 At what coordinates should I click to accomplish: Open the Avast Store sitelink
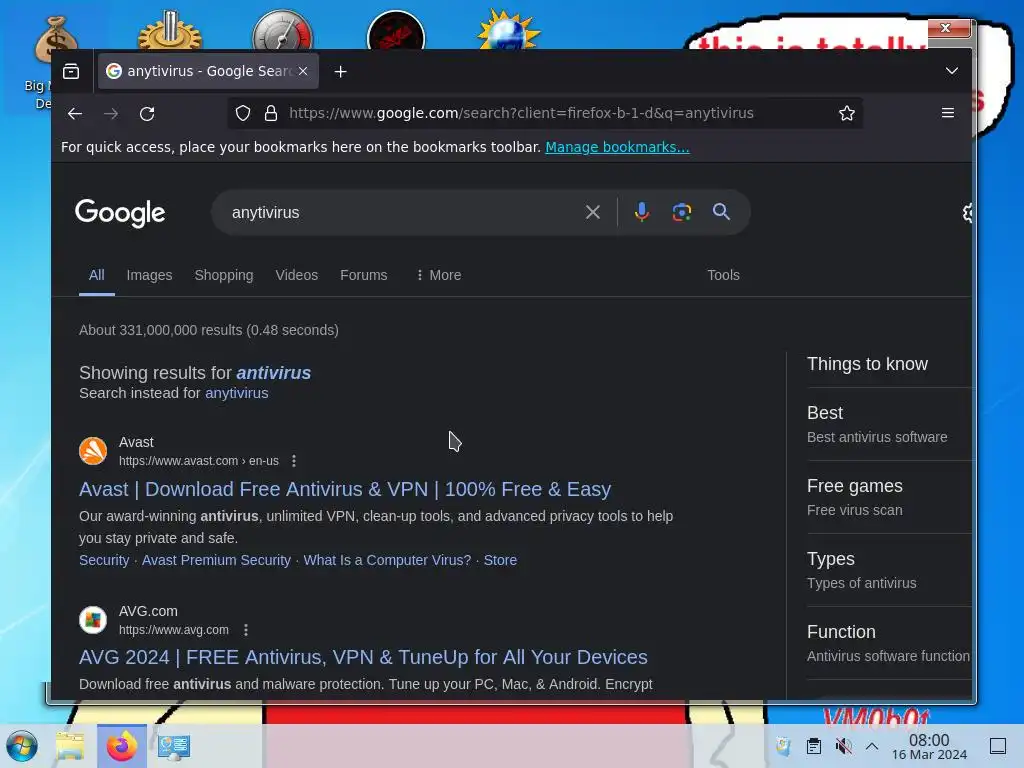tap(500, 560)
